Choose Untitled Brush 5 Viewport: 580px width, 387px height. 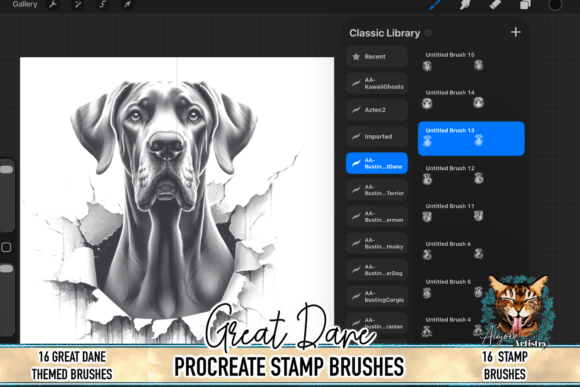tap(471, 289)
